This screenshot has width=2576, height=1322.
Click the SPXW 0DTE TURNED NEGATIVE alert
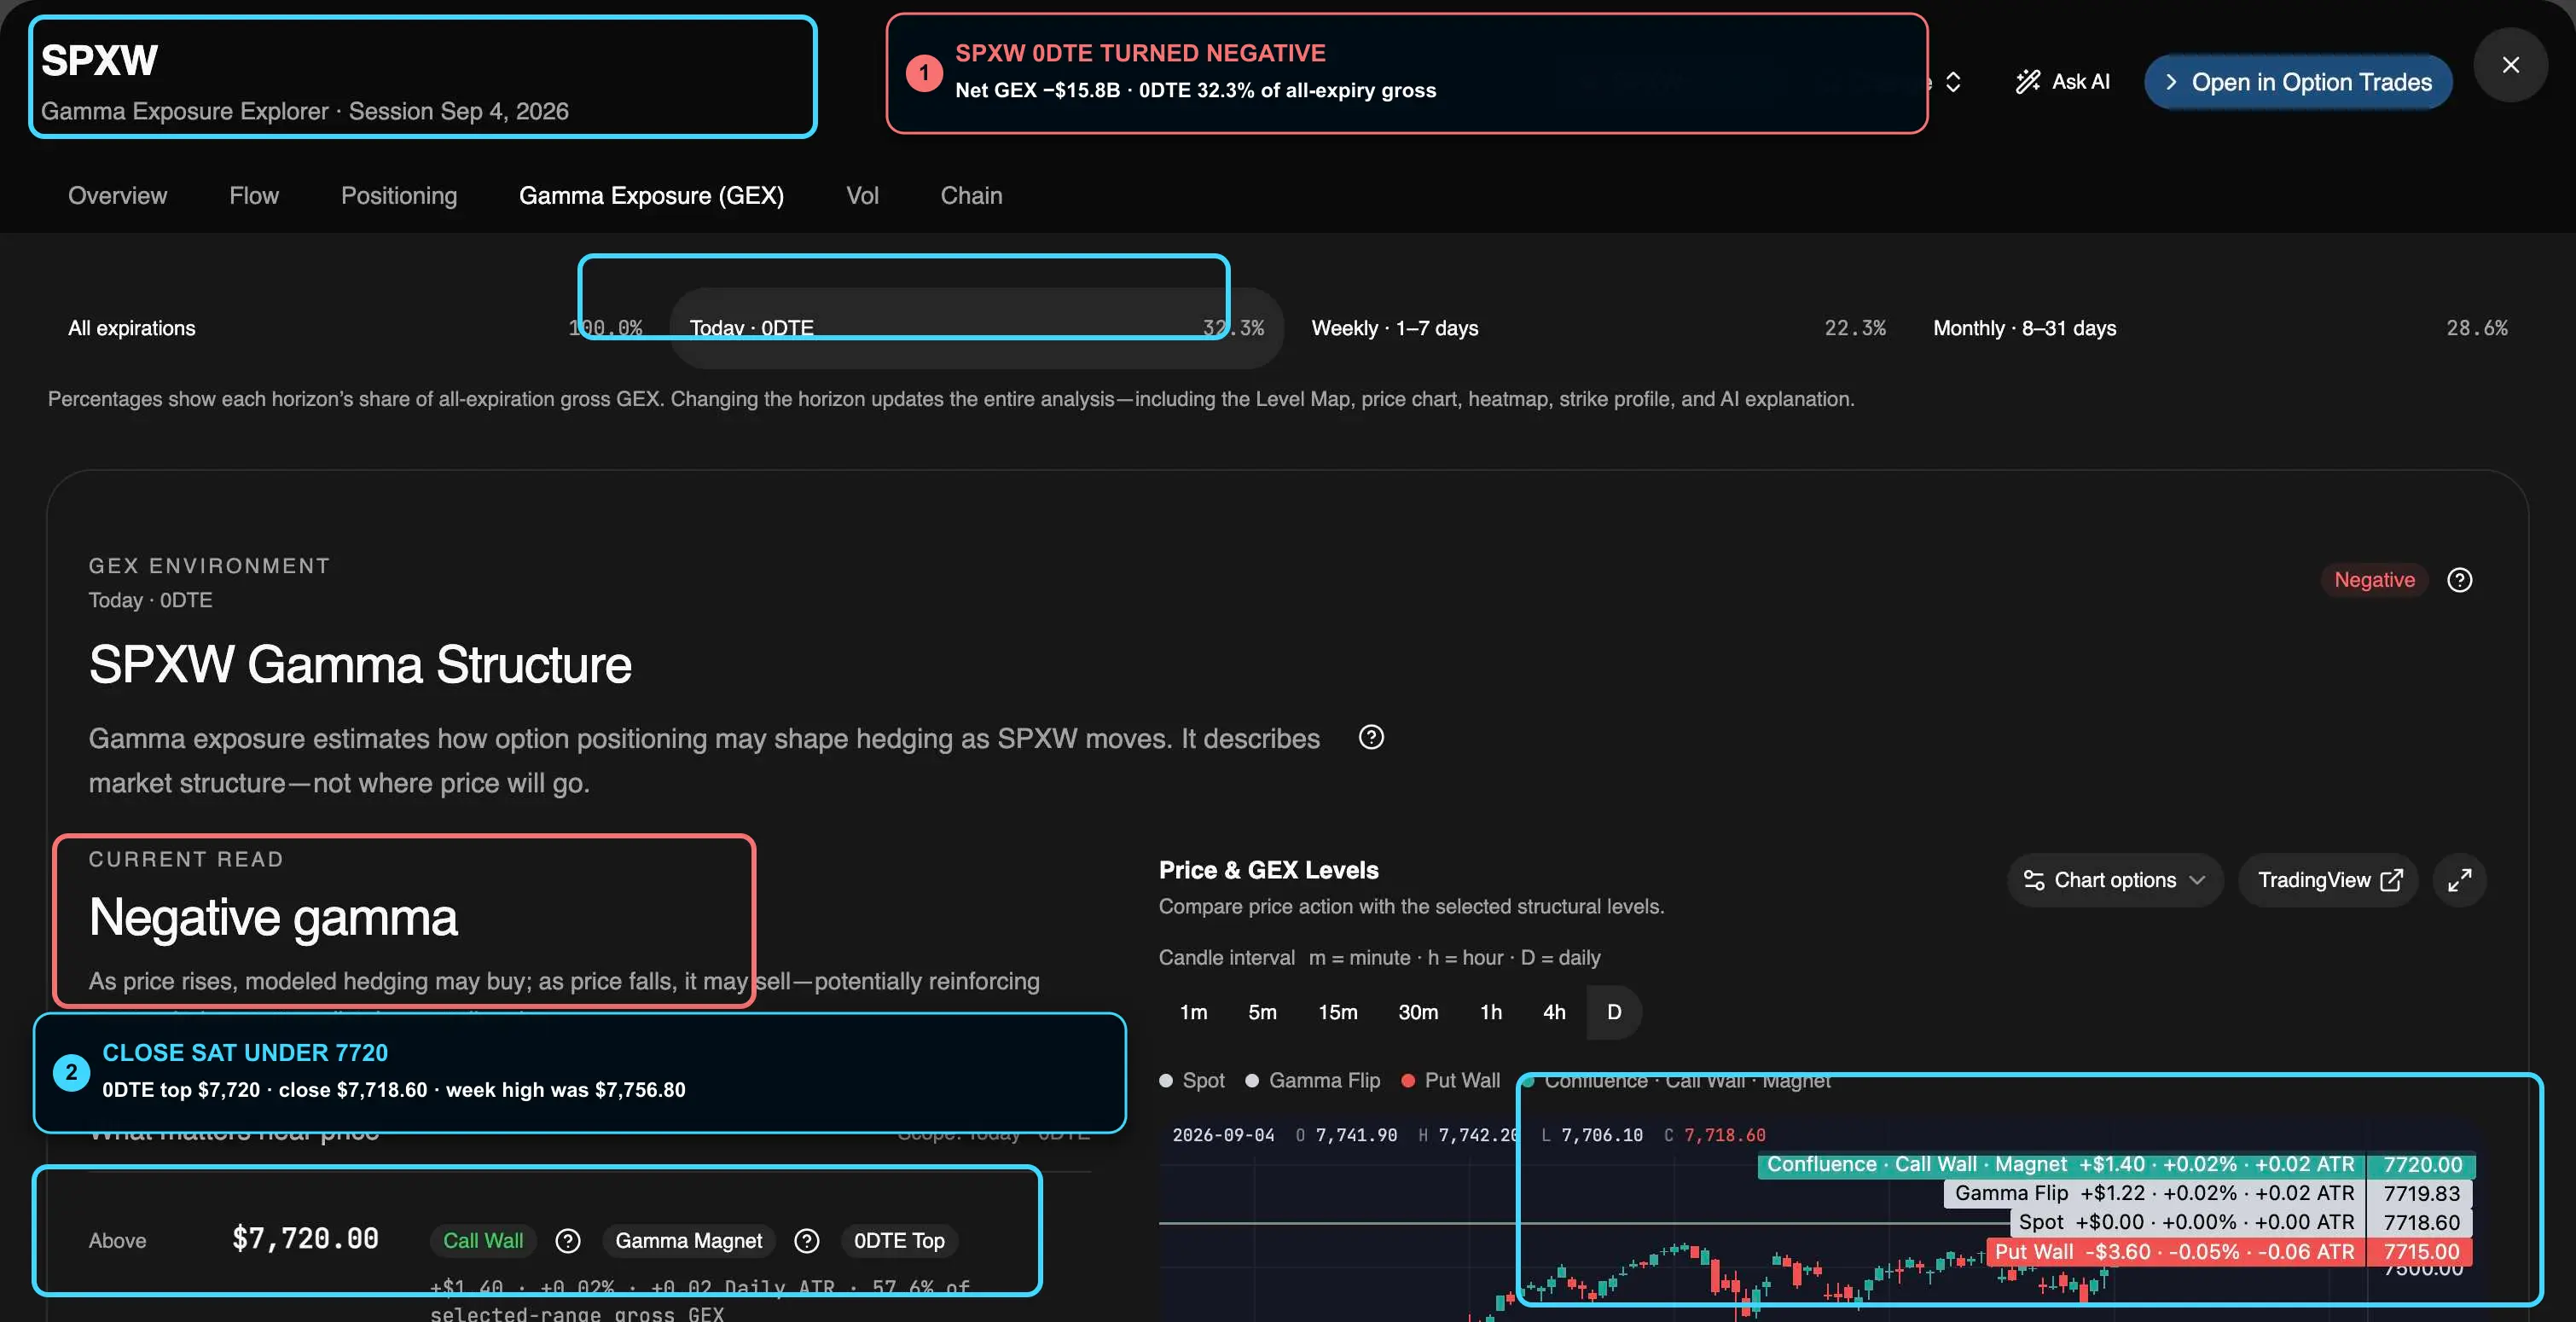pos(1406,73)
